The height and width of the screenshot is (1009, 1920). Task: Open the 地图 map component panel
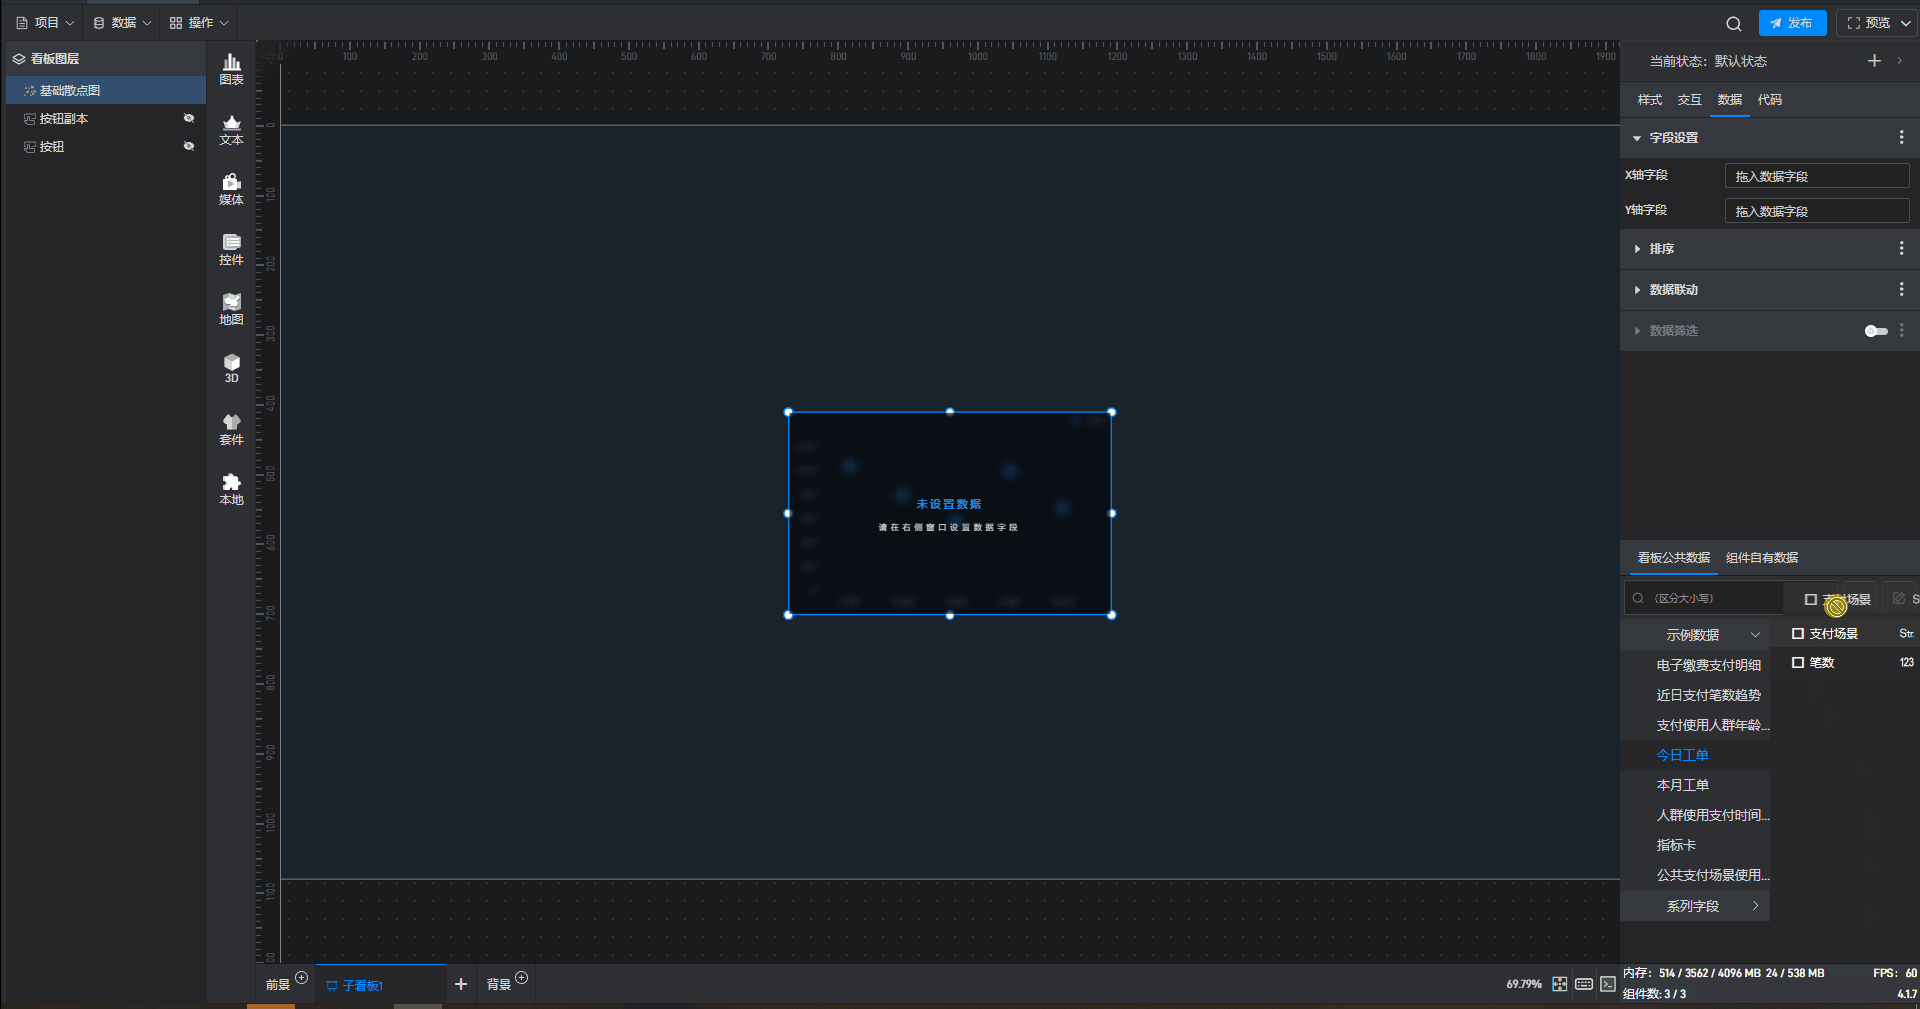coord(231,309)
